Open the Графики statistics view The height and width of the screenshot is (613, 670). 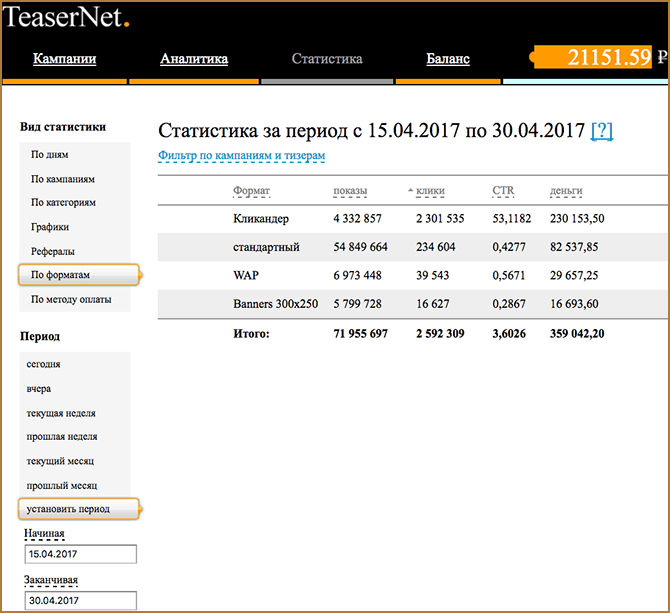pyautogui.click(x=50, y=227)
